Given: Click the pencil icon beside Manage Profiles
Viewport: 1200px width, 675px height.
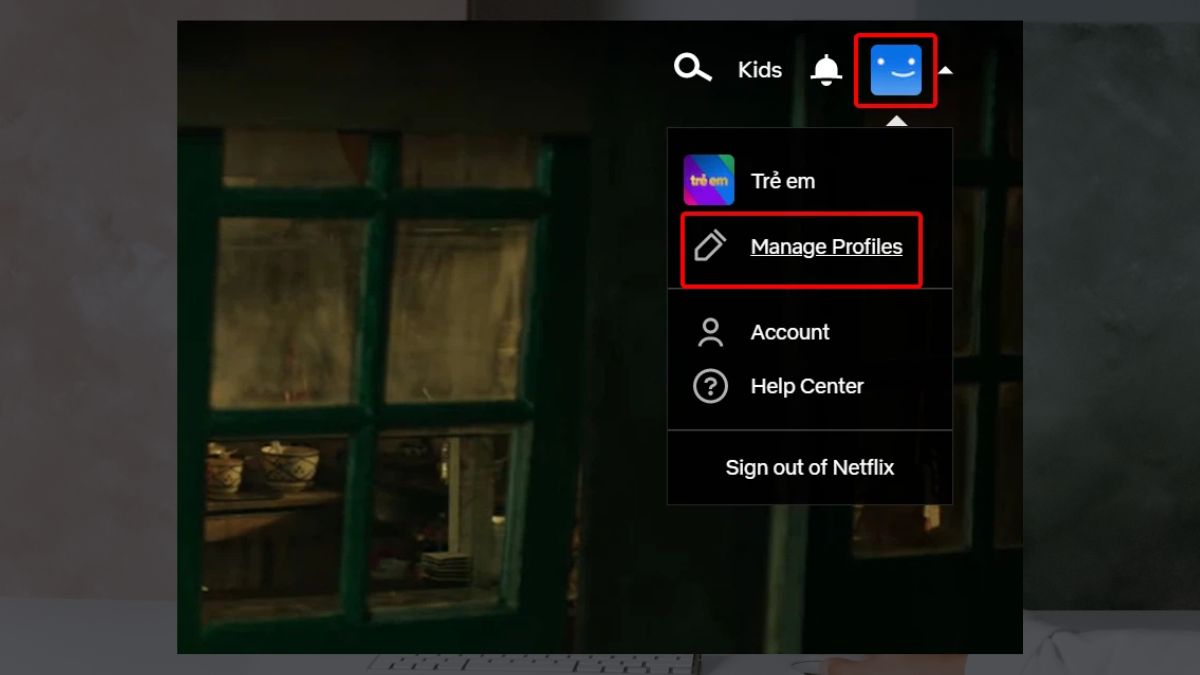Looking at the screenshot, I should point(710,246).
